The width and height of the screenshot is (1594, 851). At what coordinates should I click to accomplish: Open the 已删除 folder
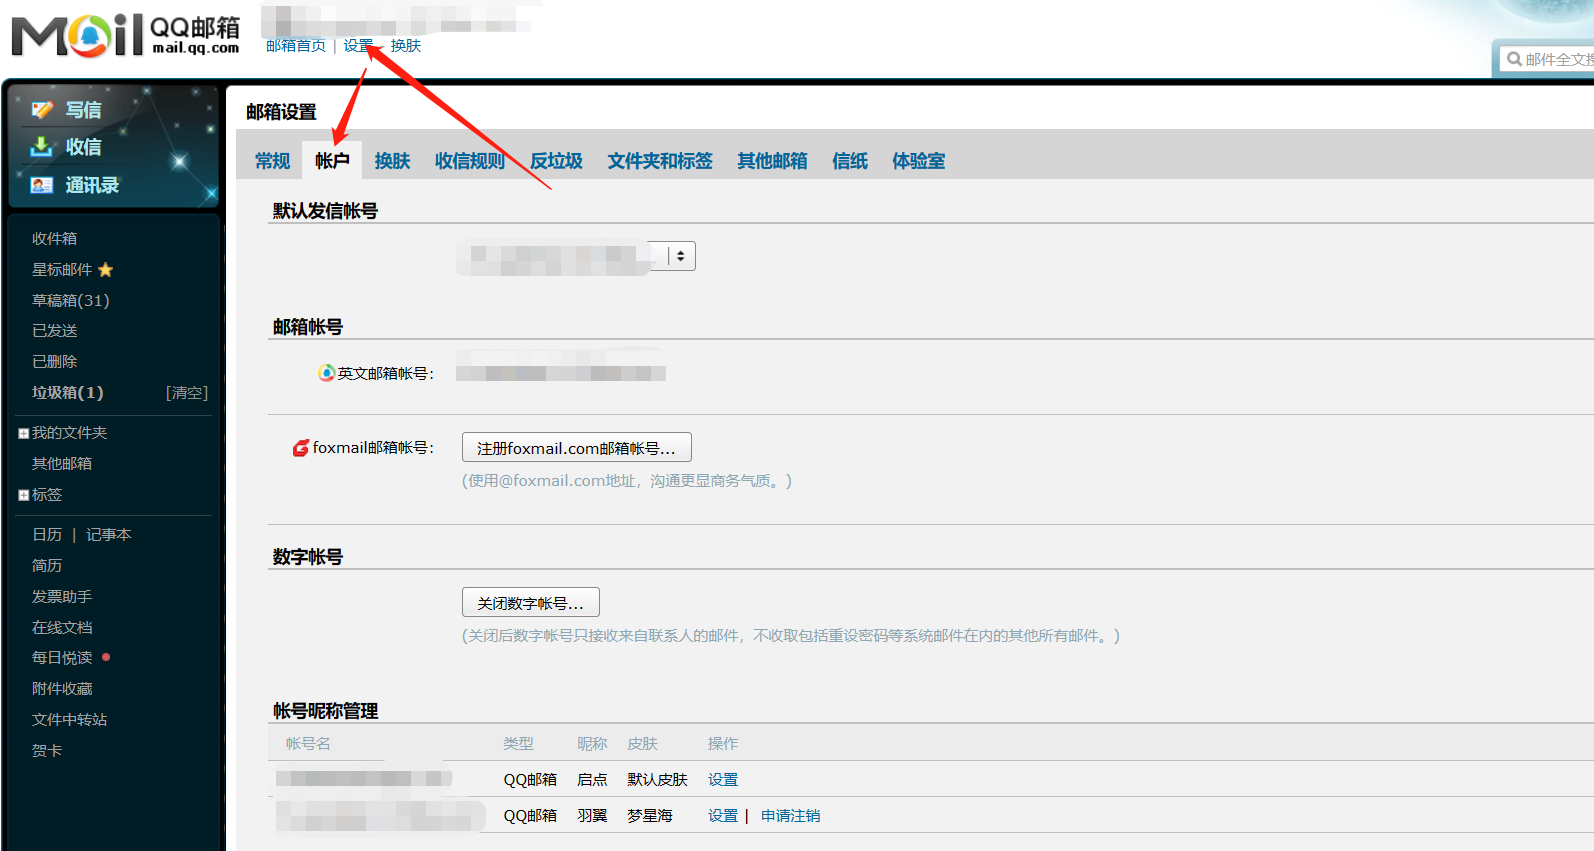[x=54, y=362]
